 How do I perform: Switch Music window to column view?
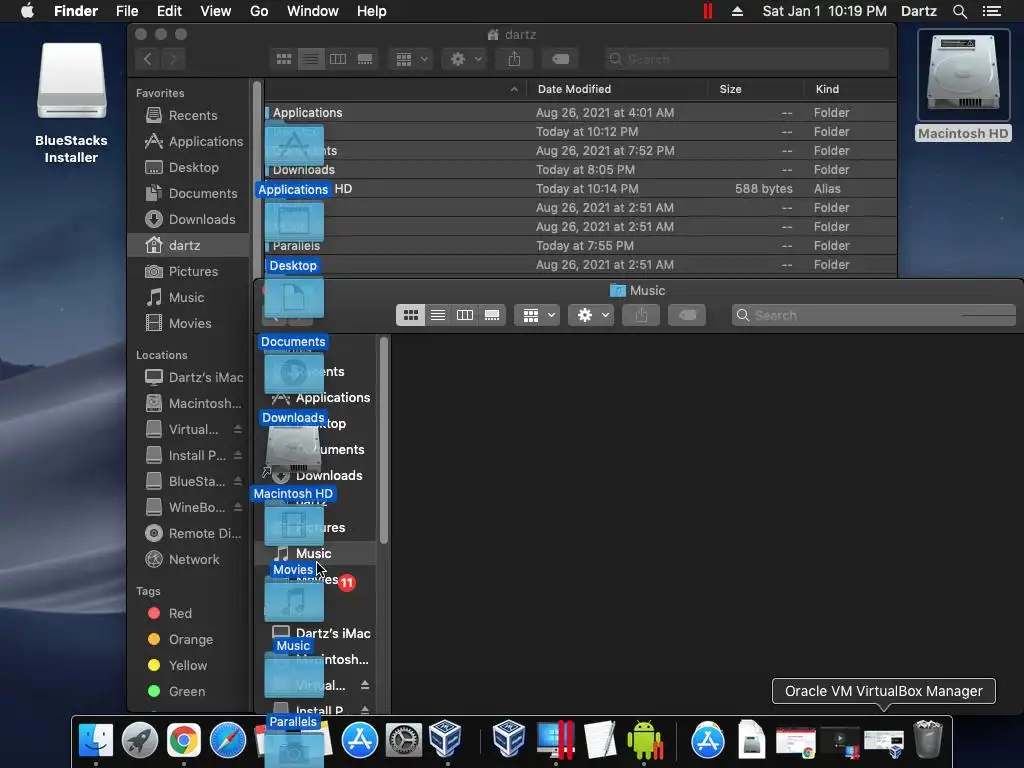[465, 315]
